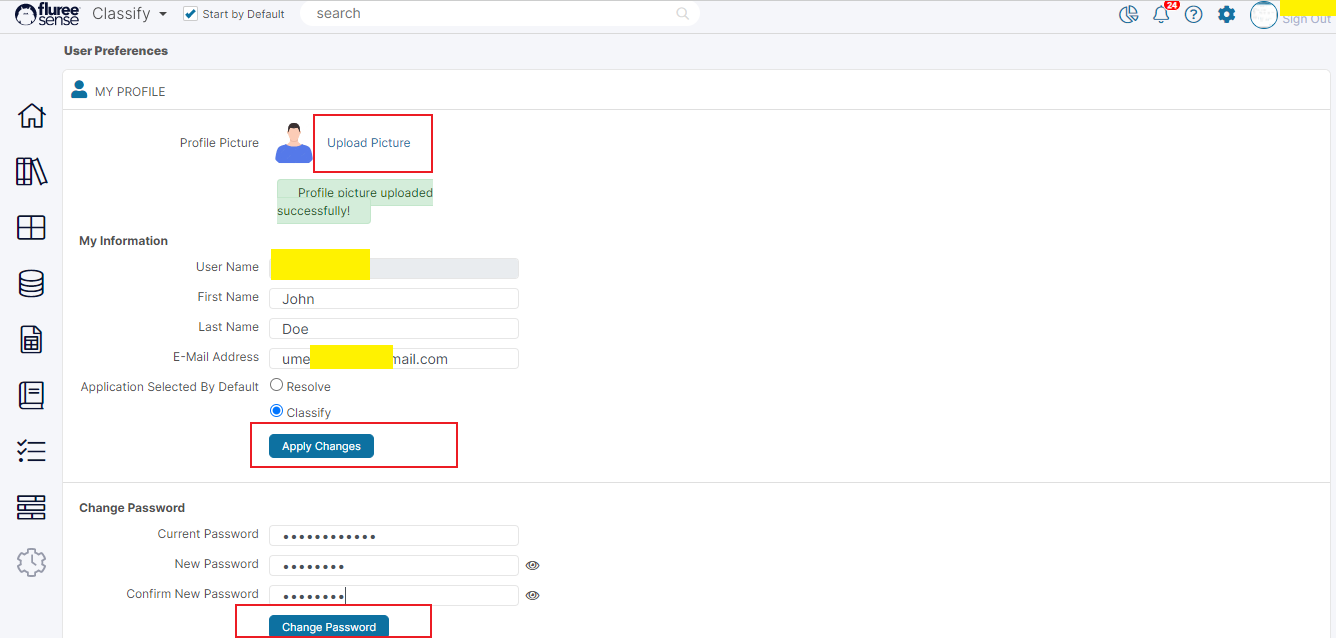Screen dimensions: 1336x638
Task: Select the Resolve radio button
Action: [277, 386]
